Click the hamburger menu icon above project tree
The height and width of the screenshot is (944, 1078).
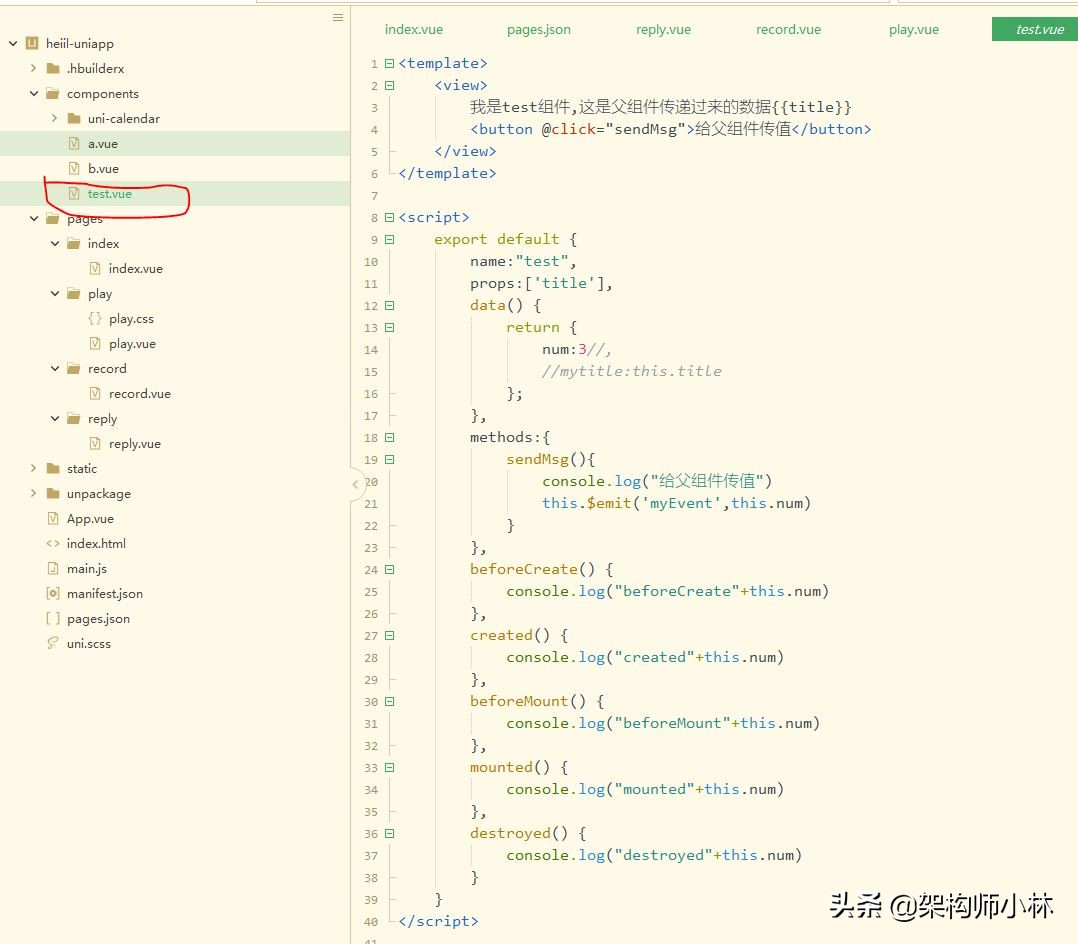pyautogui.click(x=338, y=18)
